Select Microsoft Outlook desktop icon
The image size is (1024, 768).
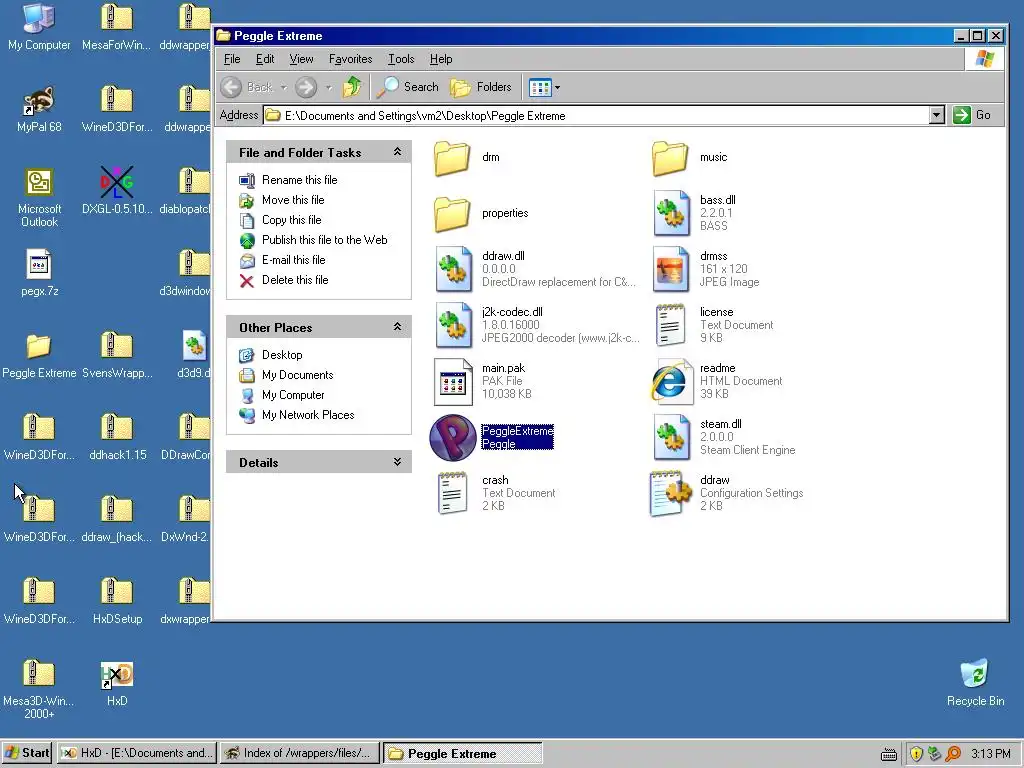[39, 197]
